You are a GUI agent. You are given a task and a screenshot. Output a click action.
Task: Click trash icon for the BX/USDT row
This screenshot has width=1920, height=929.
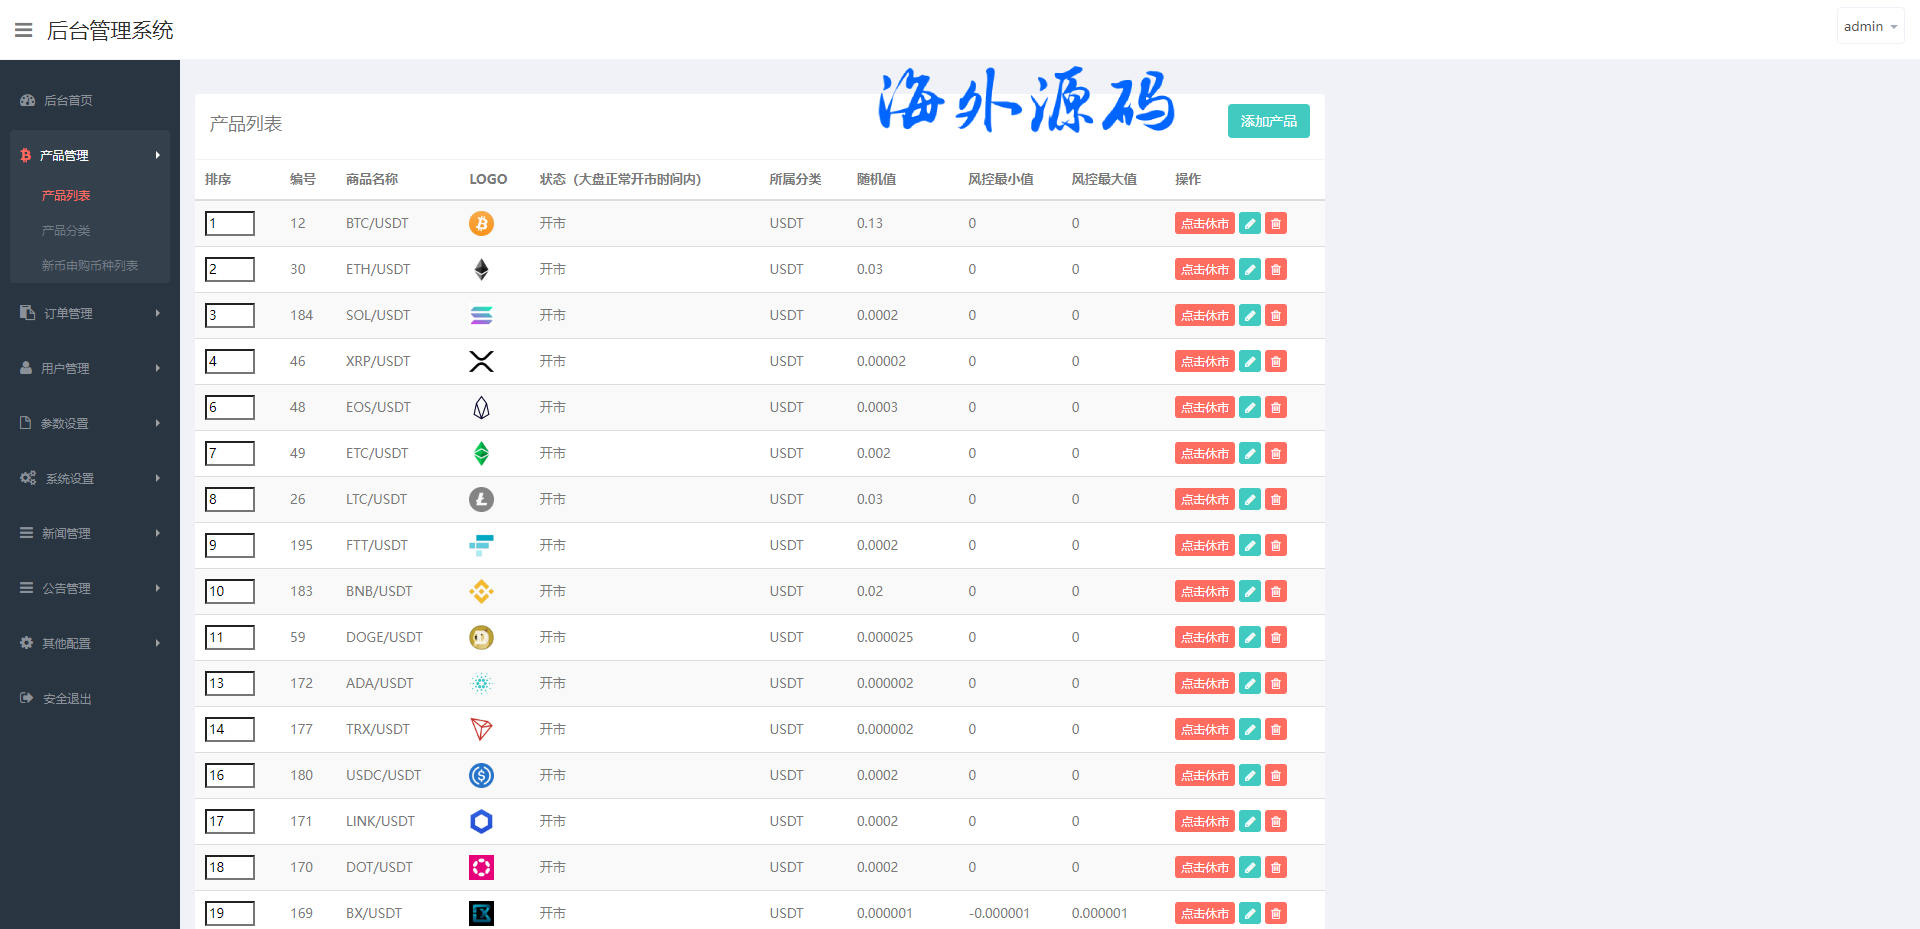(1275, 913)
